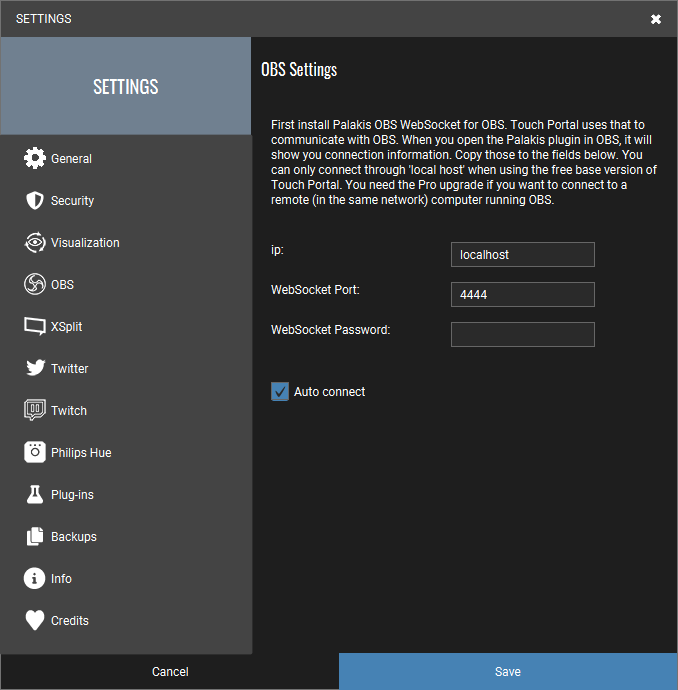This screenshot has height=690, width=678.
Task: Click the Security shield icon
Action: [x=35, y=201]
